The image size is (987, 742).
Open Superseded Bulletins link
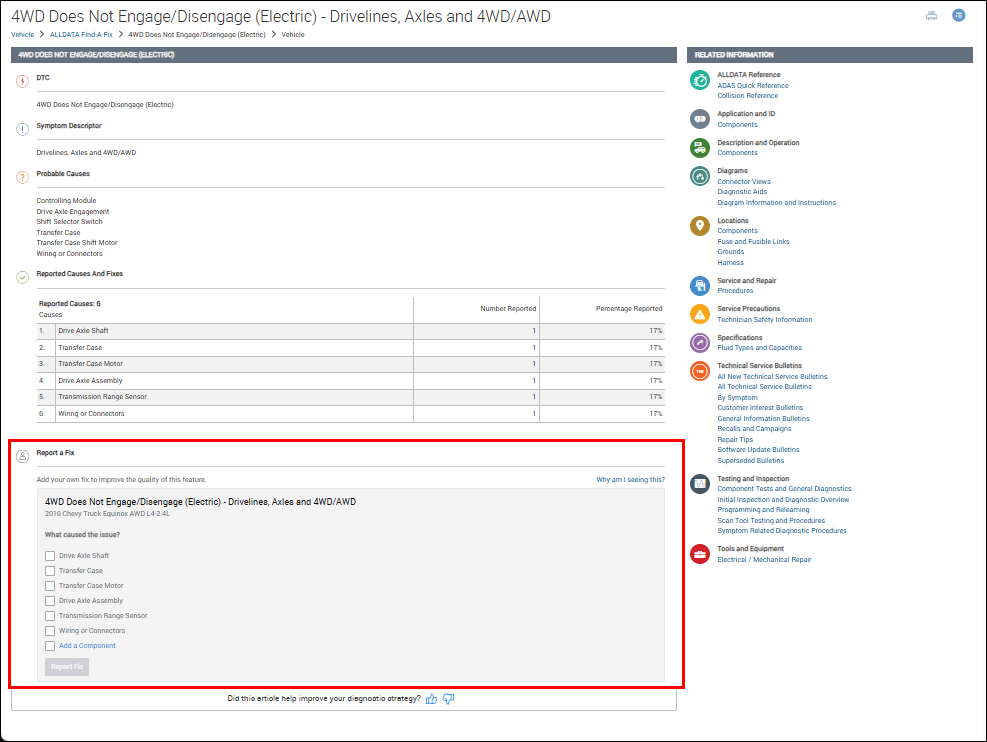point(751,461)
